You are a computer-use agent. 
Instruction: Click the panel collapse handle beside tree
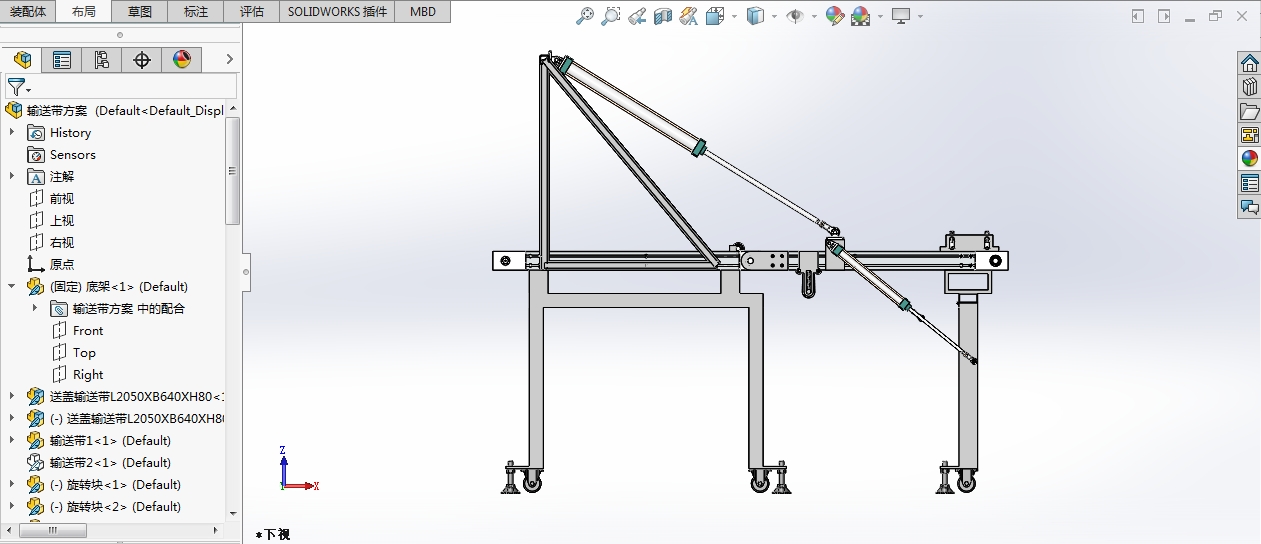(x=246, y=271)
